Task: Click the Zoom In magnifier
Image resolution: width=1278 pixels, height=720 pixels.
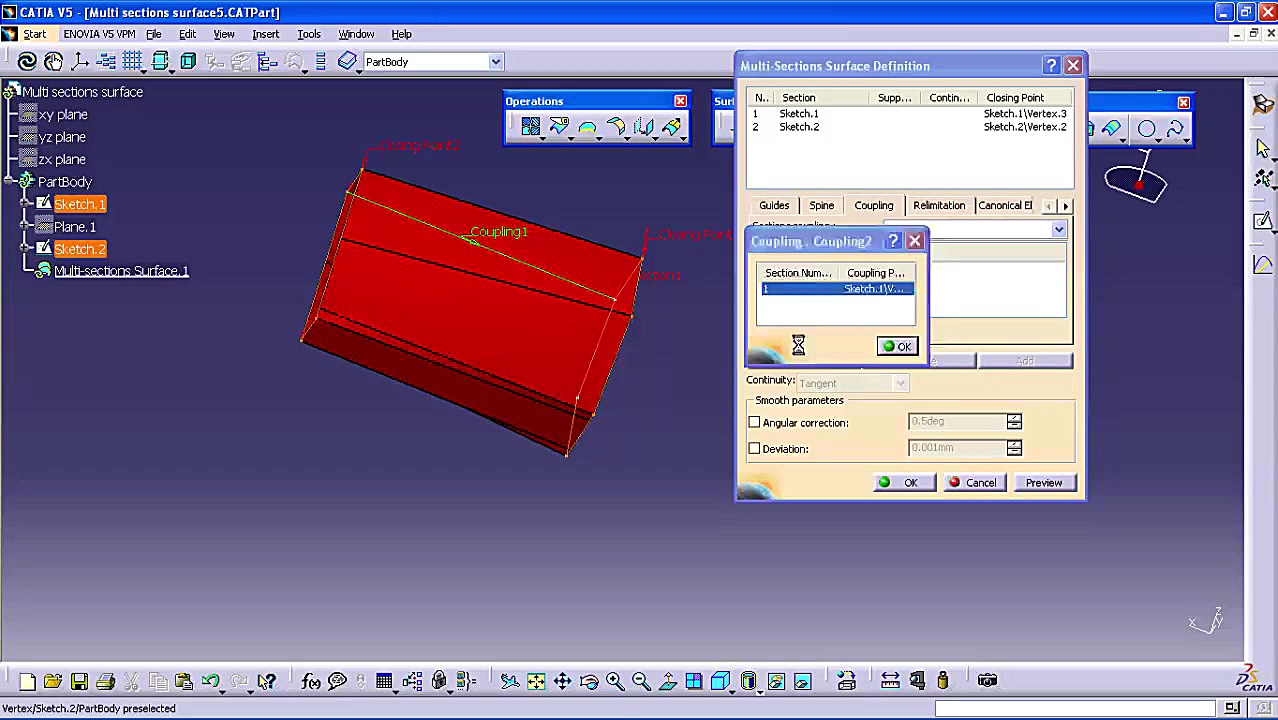Action: click(x=615, y=681)
